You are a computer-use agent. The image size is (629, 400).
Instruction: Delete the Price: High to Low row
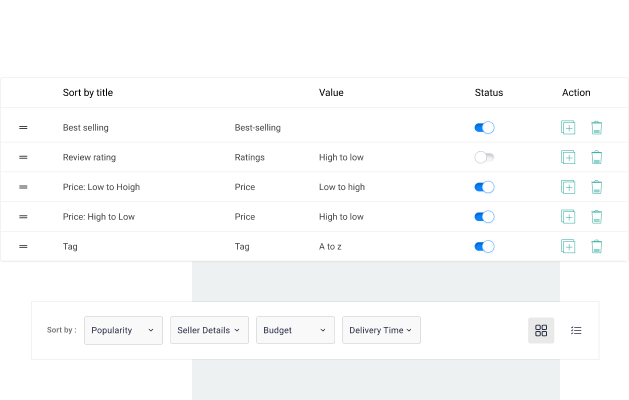[x=597, y=217]
